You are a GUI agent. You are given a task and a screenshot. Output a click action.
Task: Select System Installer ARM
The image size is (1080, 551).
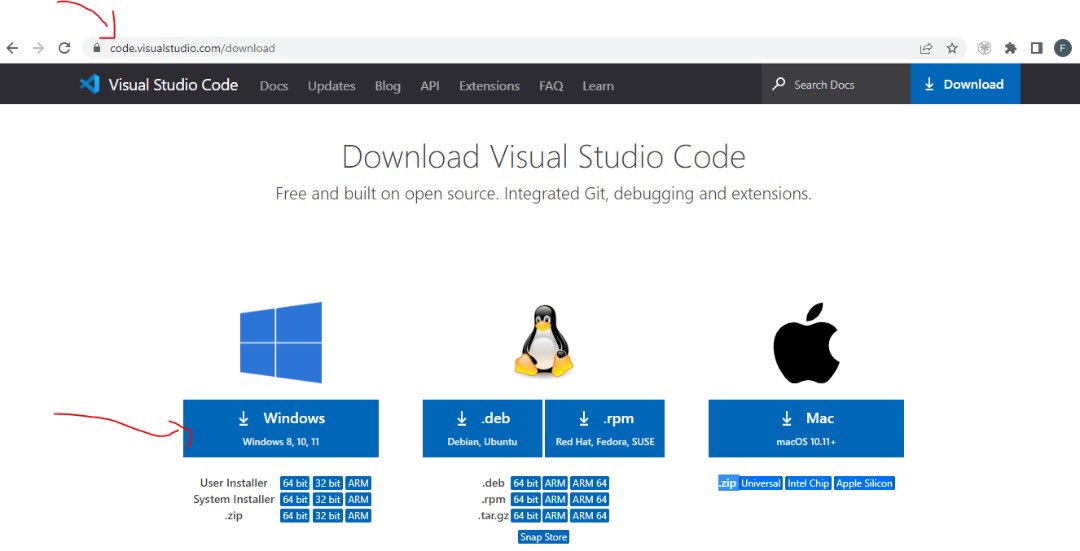point(358,499)
